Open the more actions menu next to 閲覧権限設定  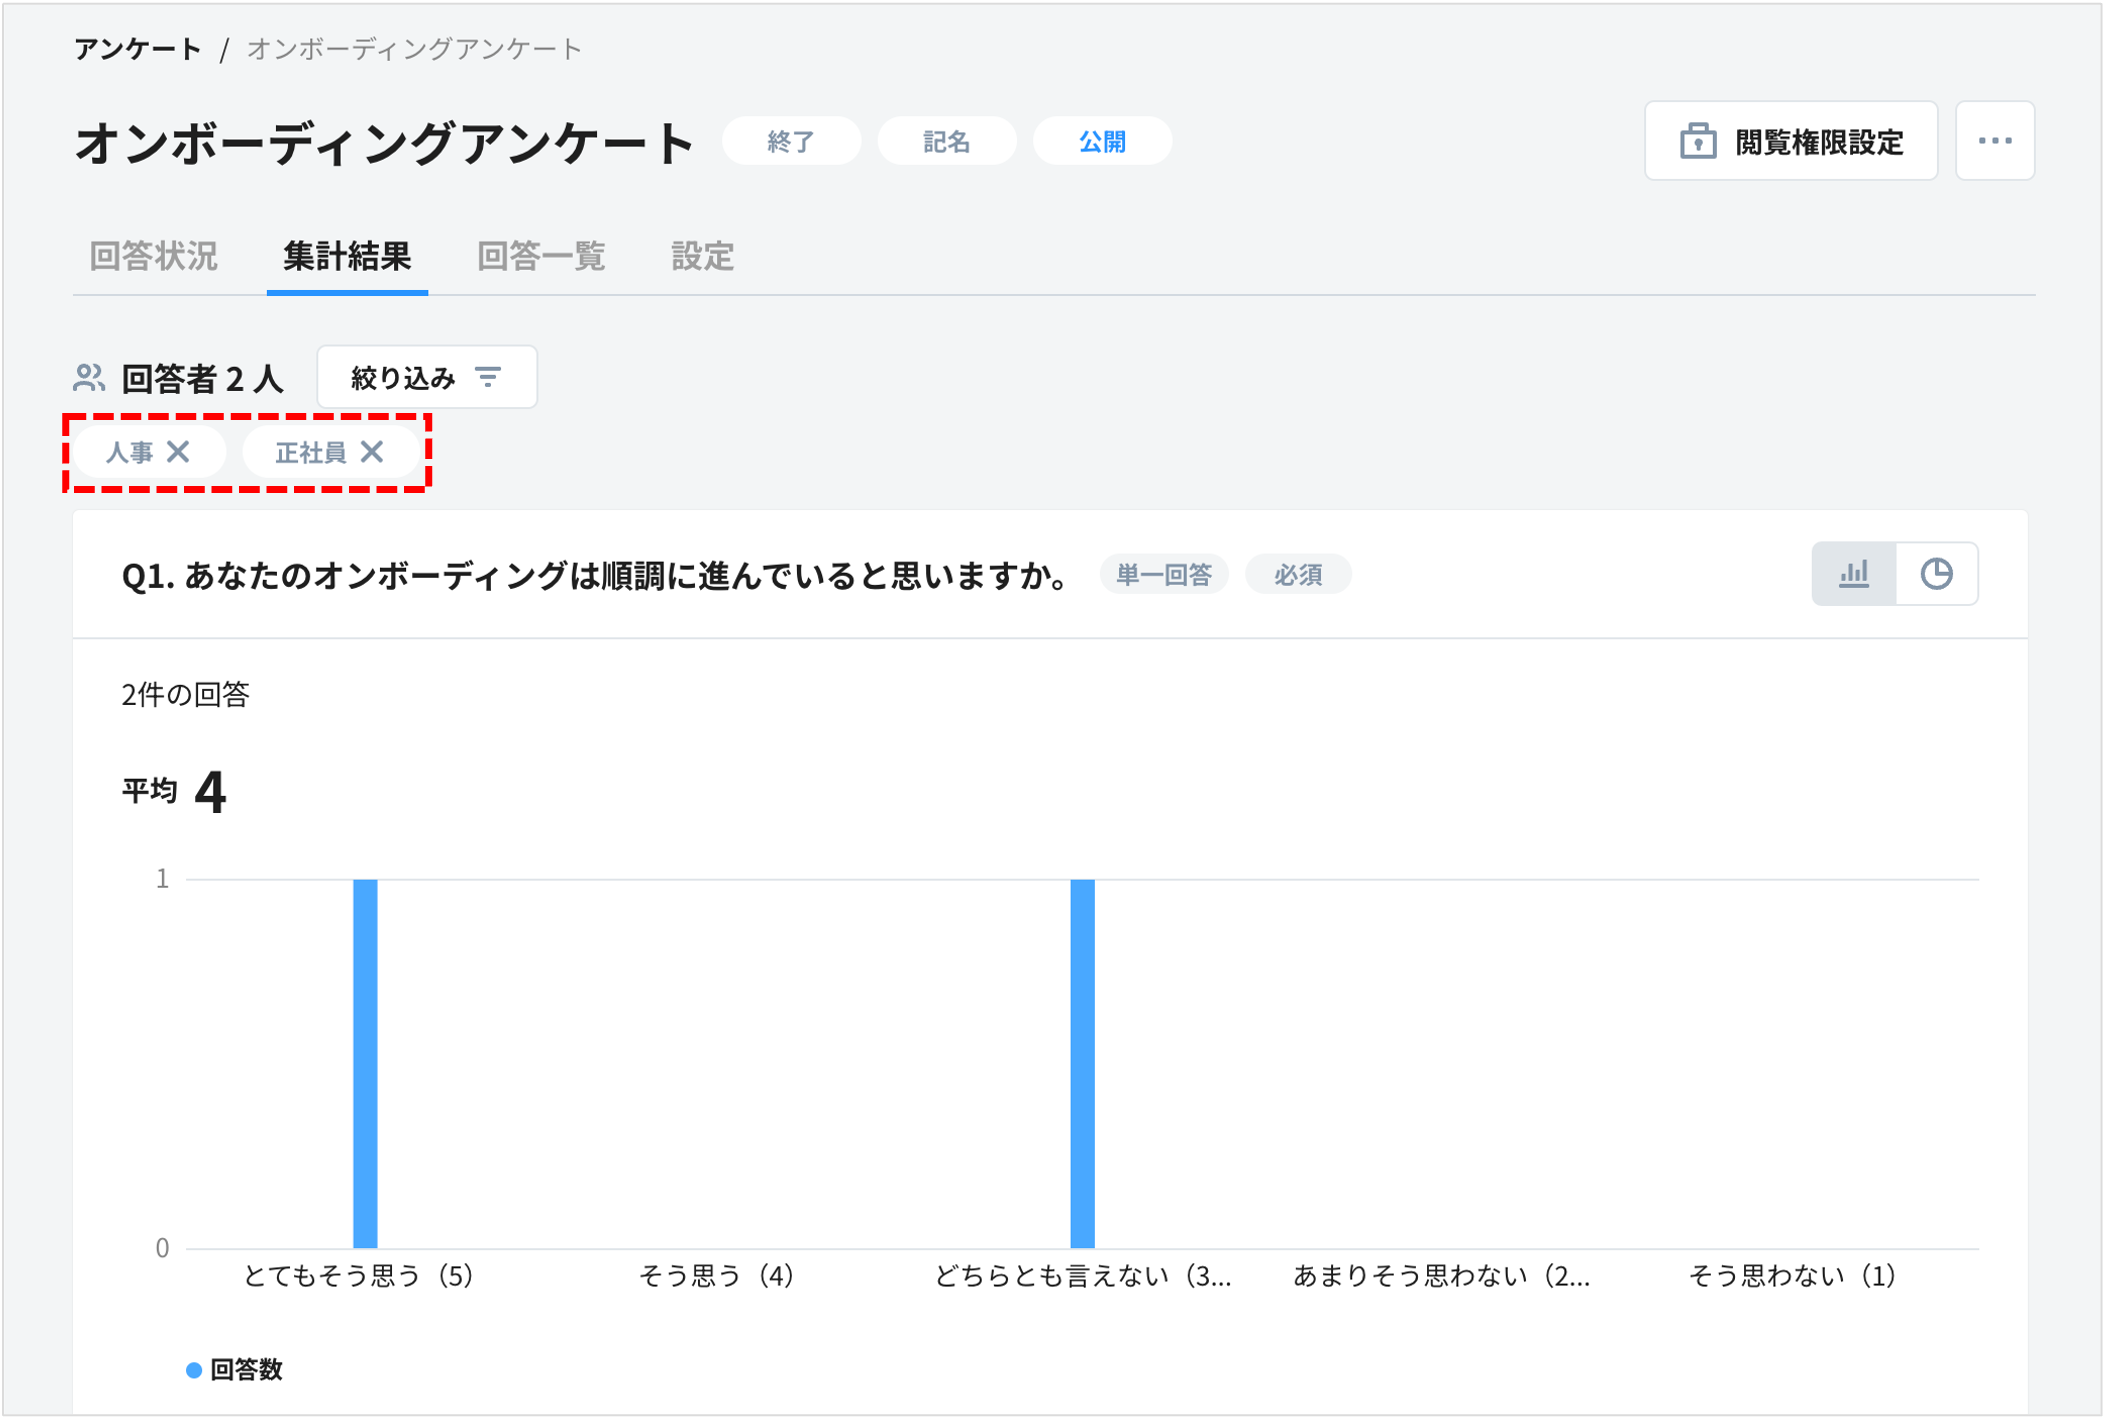point(1994,140)
